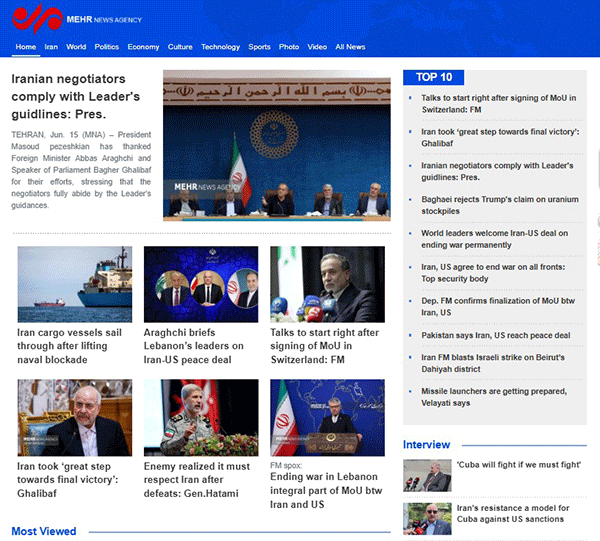Open the Economy section

pyautogui.click(x=143, y=47)
